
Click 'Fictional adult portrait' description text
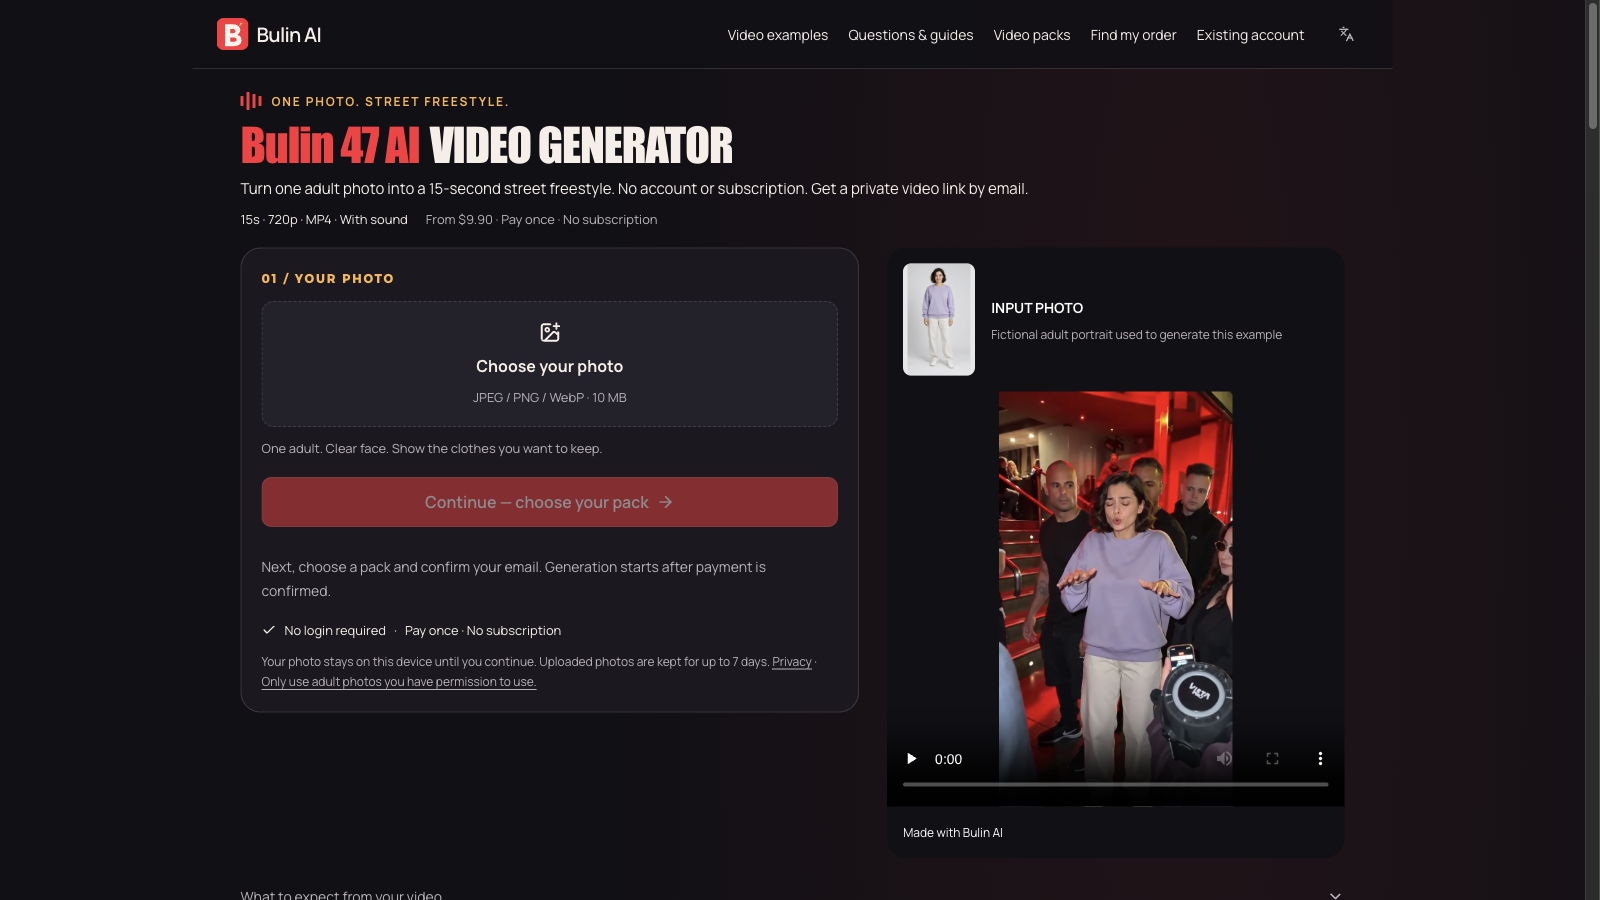tap(1136, 335)
